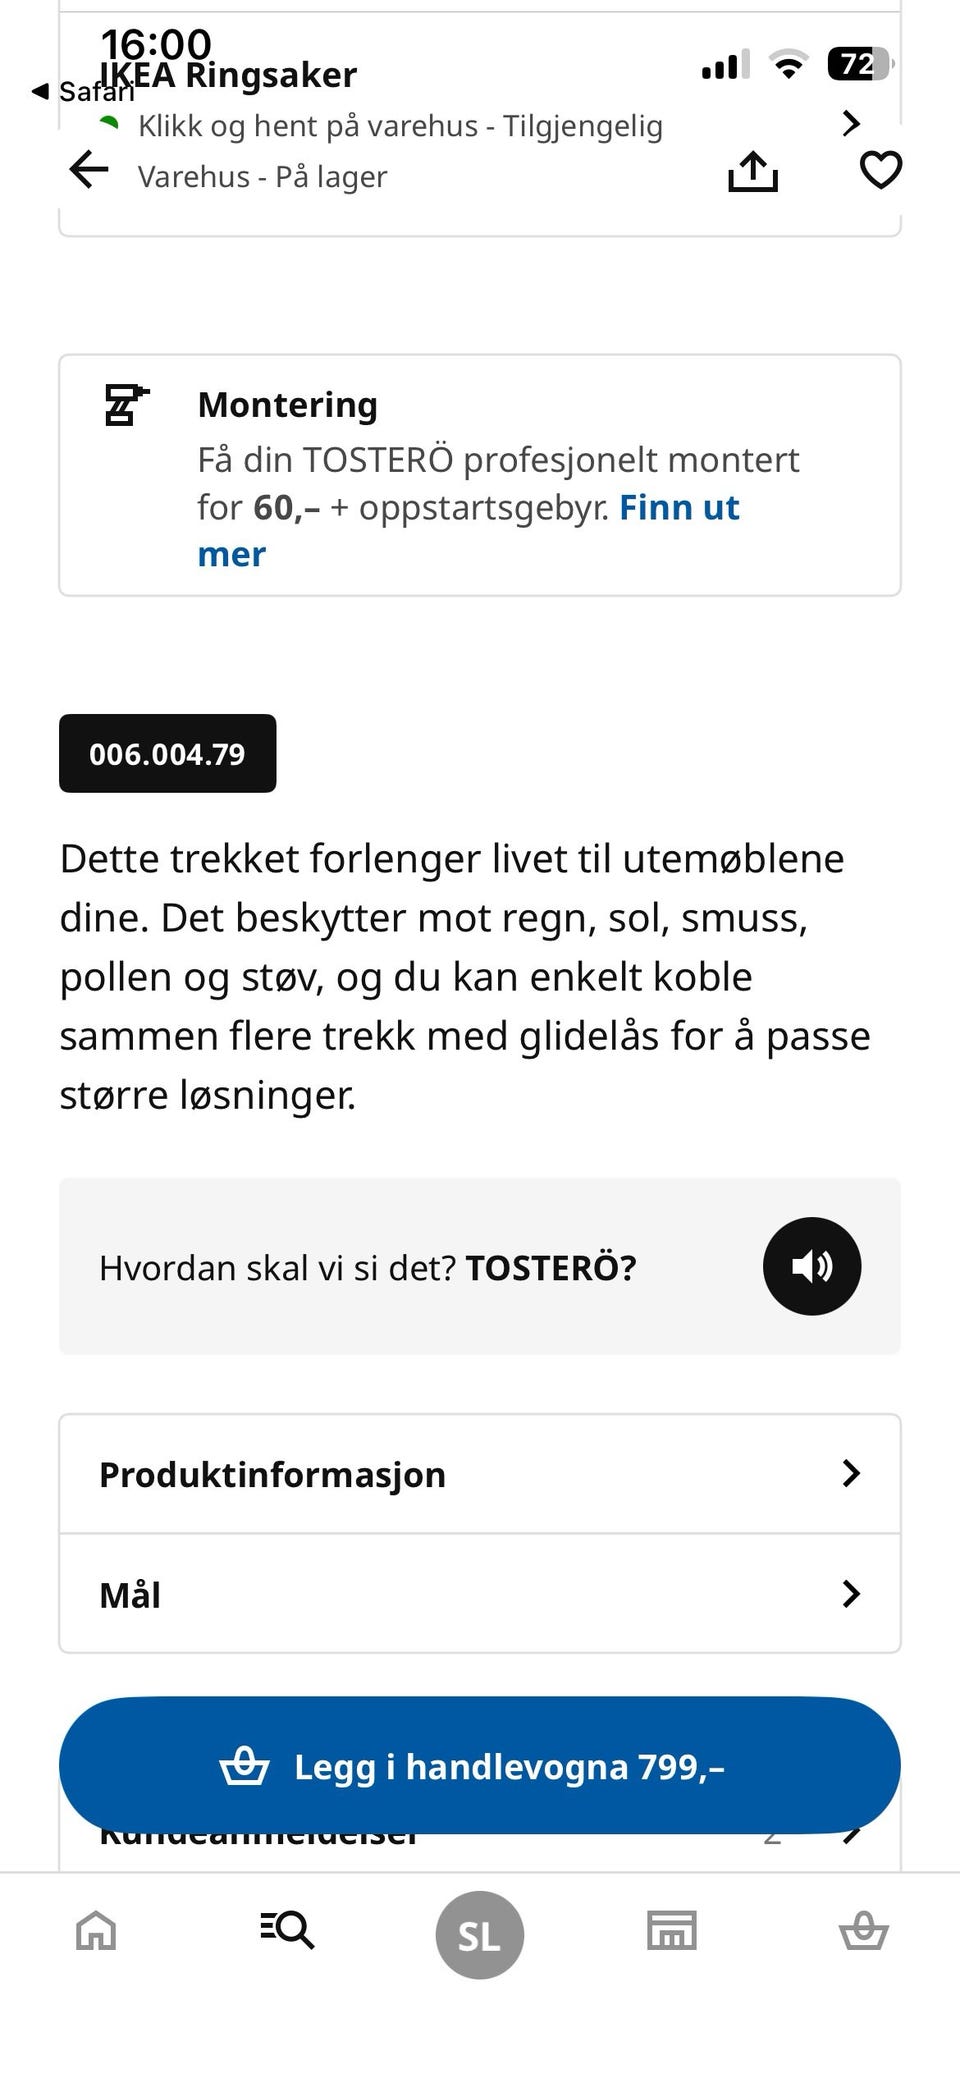Add product to favorites with heart icon
Screen dimensions: 960x2078
(881, 169)
